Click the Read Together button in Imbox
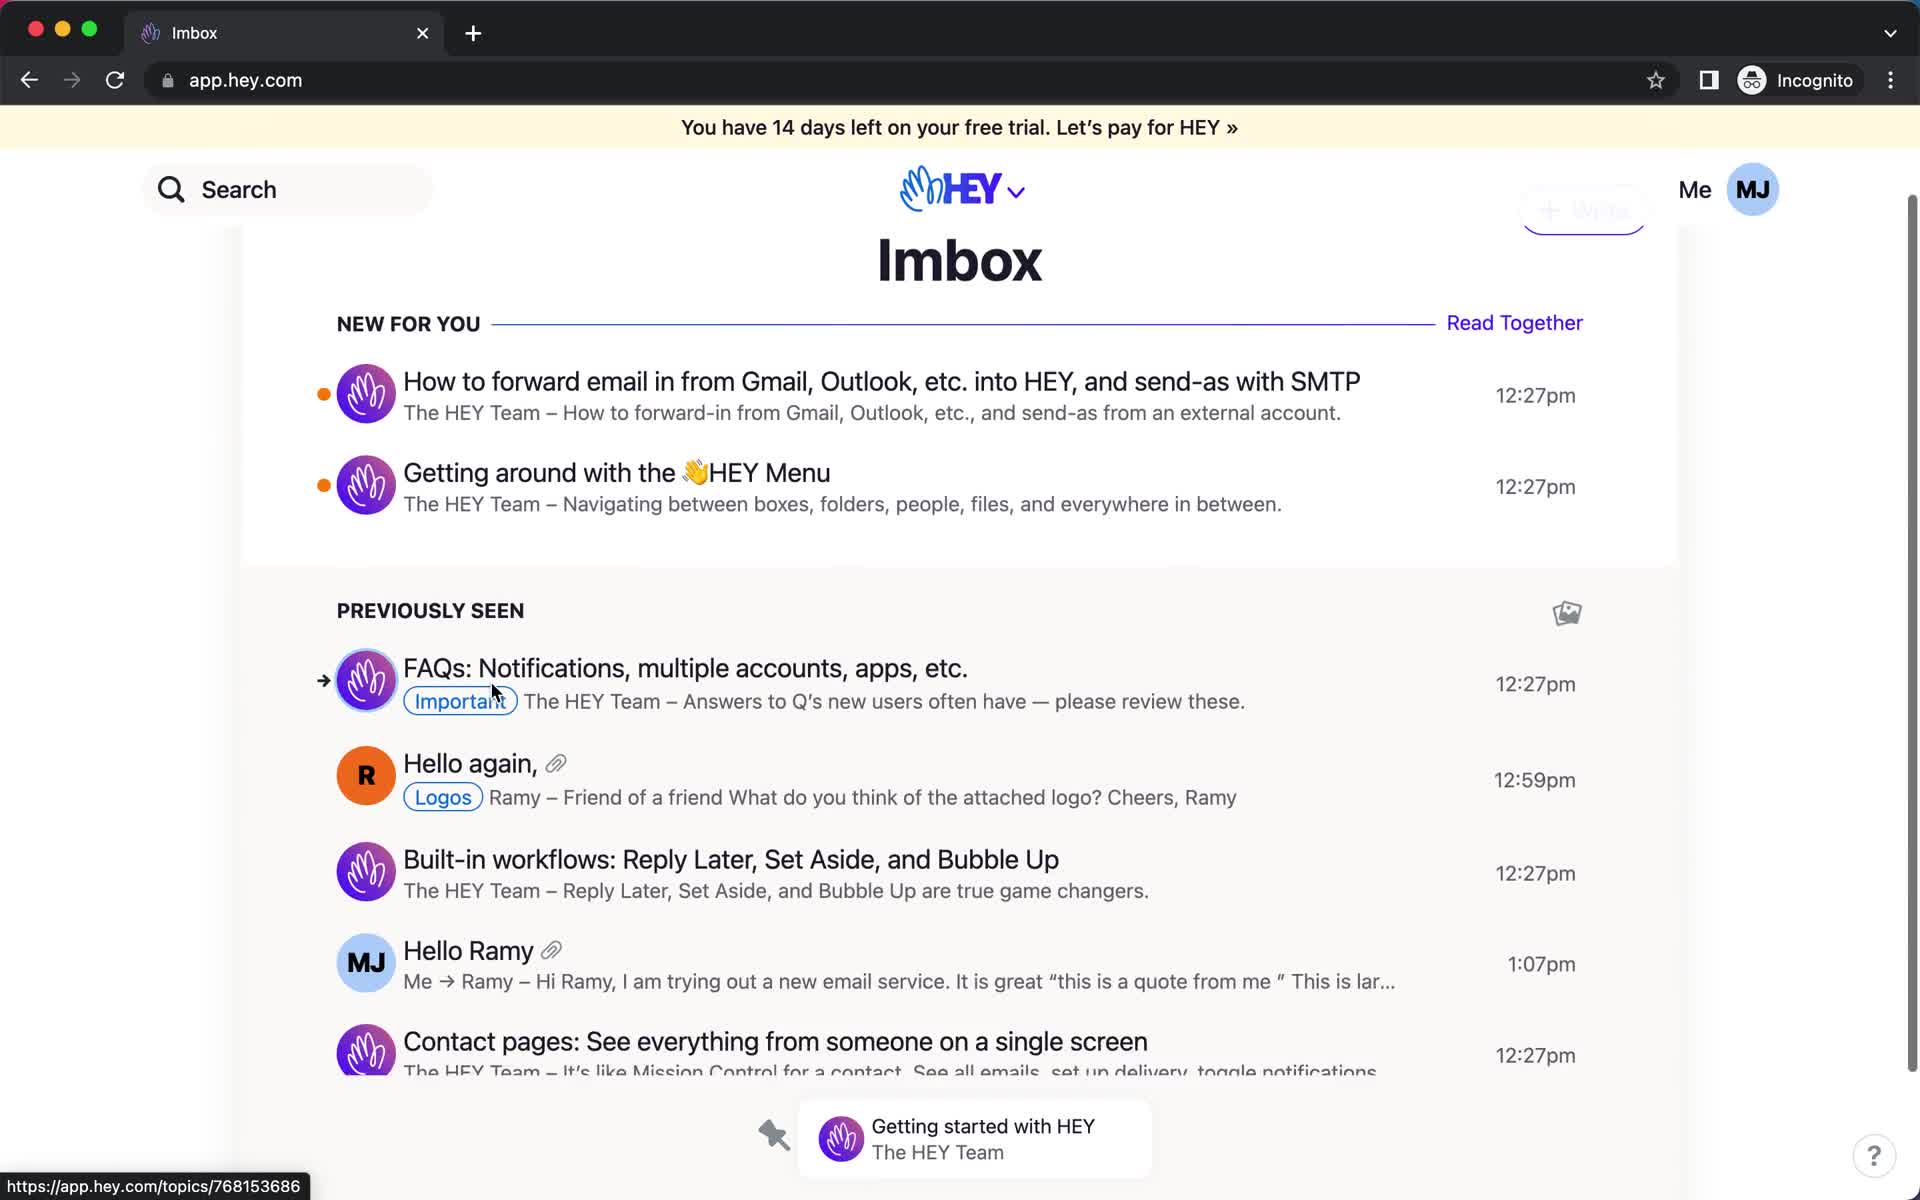1920x1200 pixels. 1514,322
